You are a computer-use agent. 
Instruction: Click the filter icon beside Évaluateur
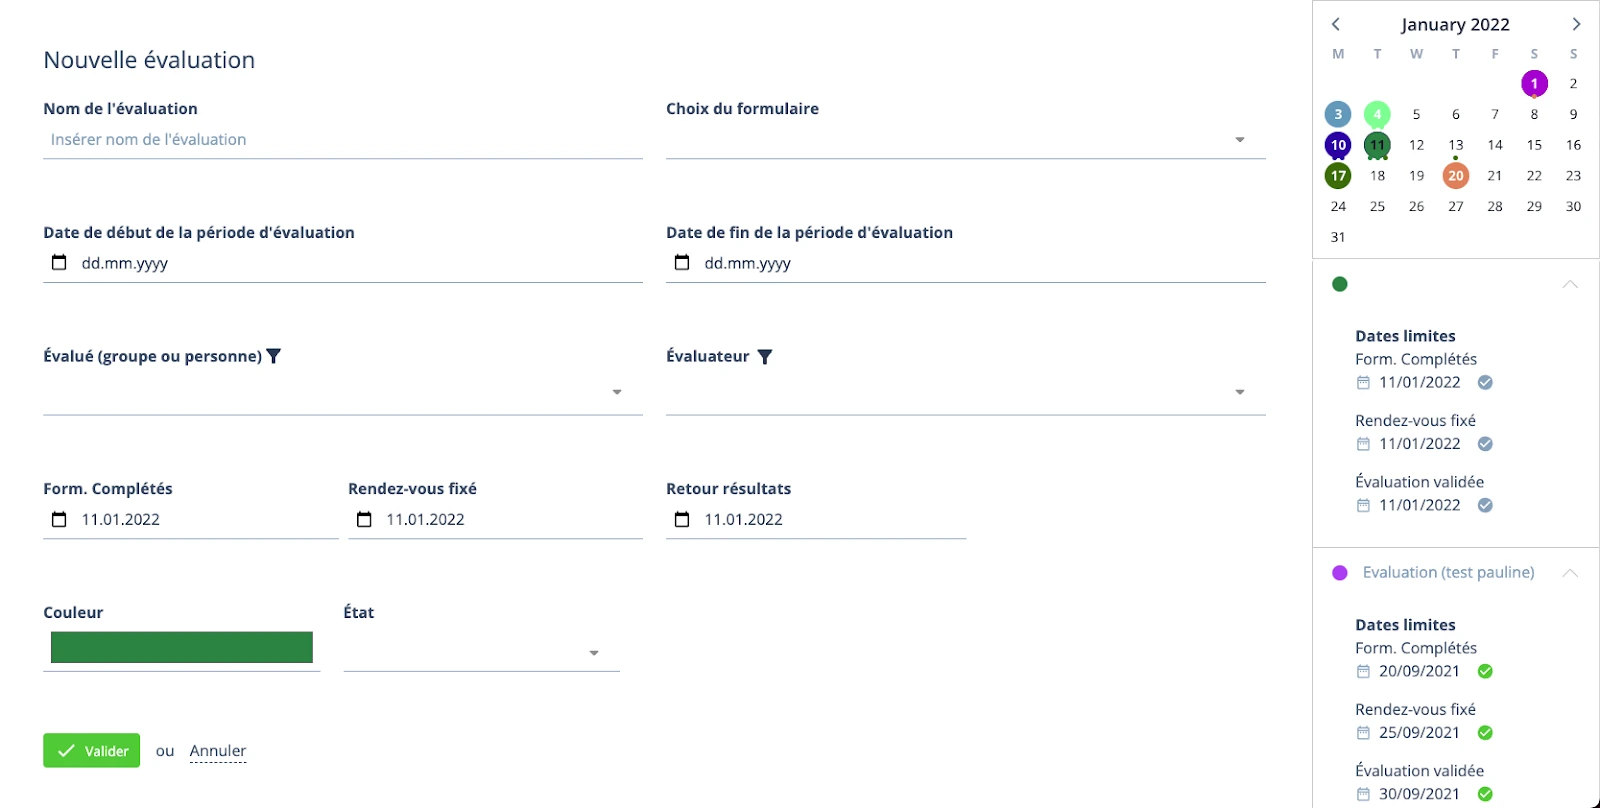coord(765,357)
